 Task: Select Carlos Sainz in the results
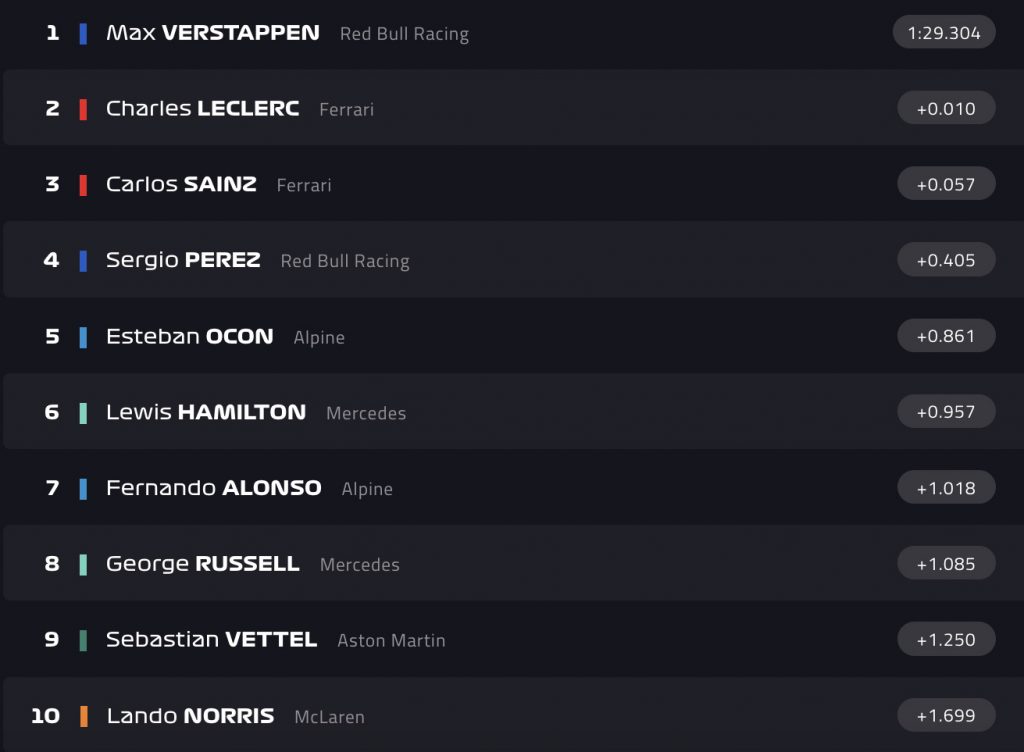pos(181,185)
